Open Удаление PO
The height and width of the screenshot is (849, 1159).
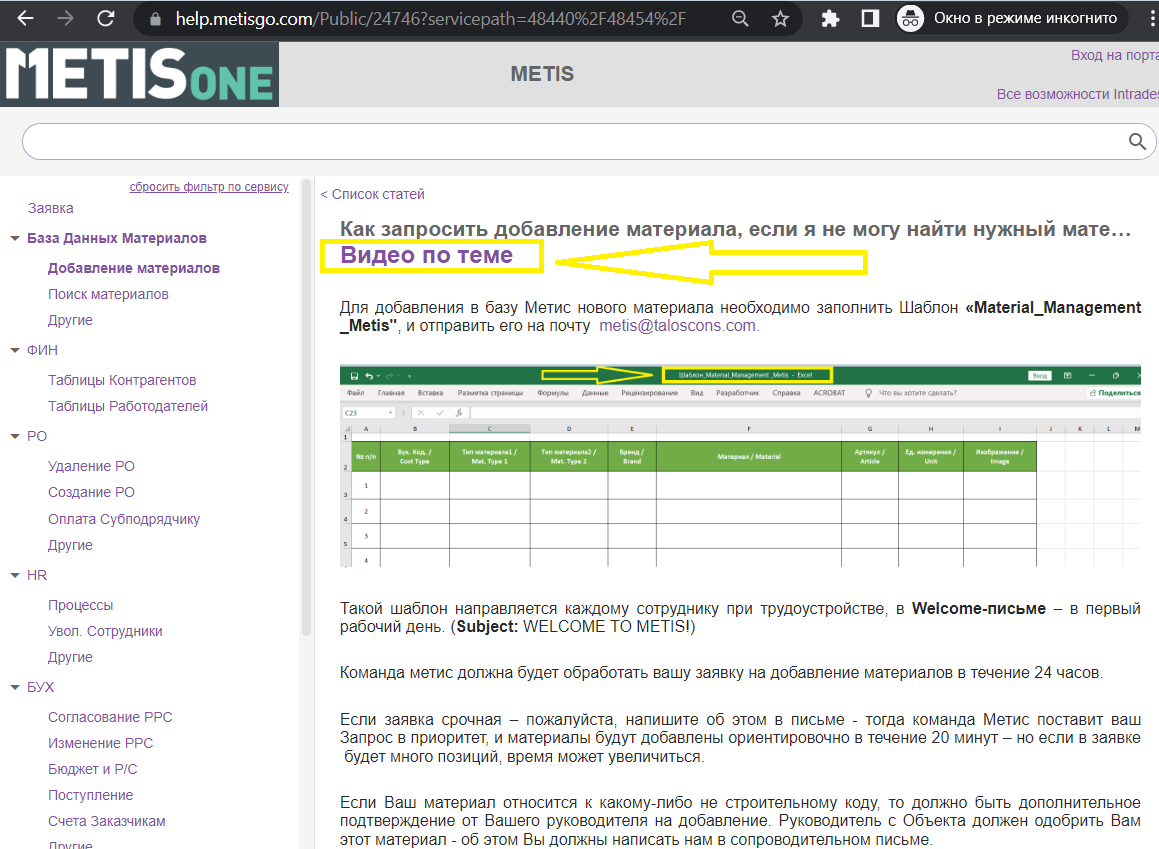click(x=92, y=466)
